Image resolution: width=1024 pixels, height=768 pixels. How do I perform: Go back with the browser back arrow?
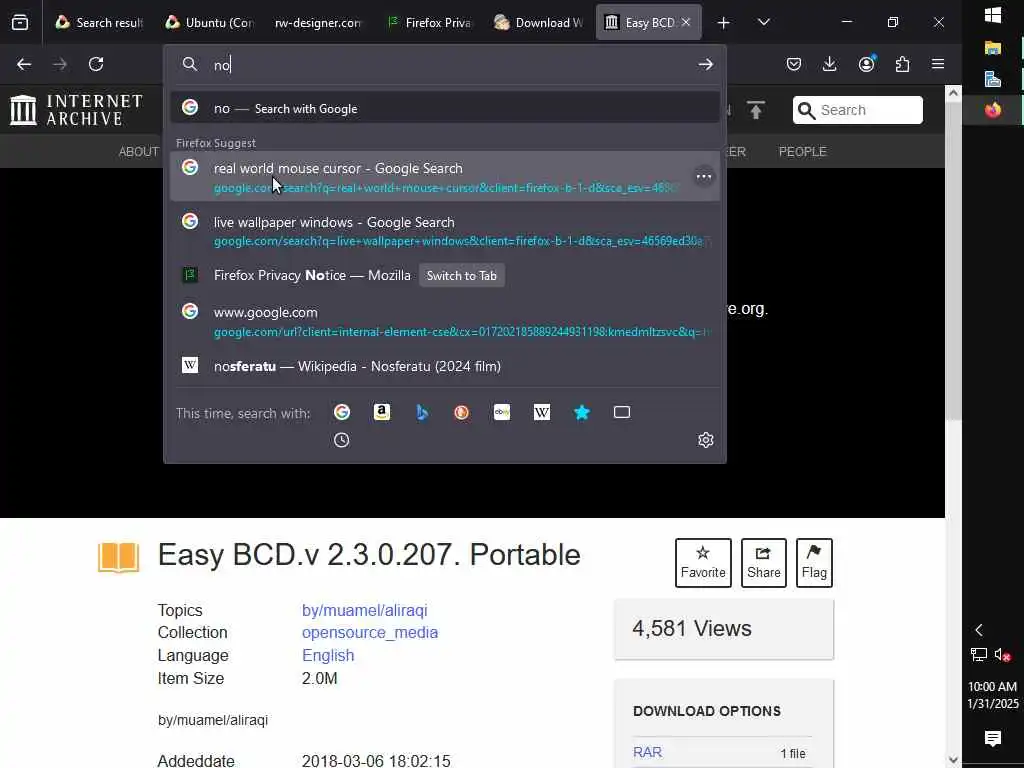point(24,64)
